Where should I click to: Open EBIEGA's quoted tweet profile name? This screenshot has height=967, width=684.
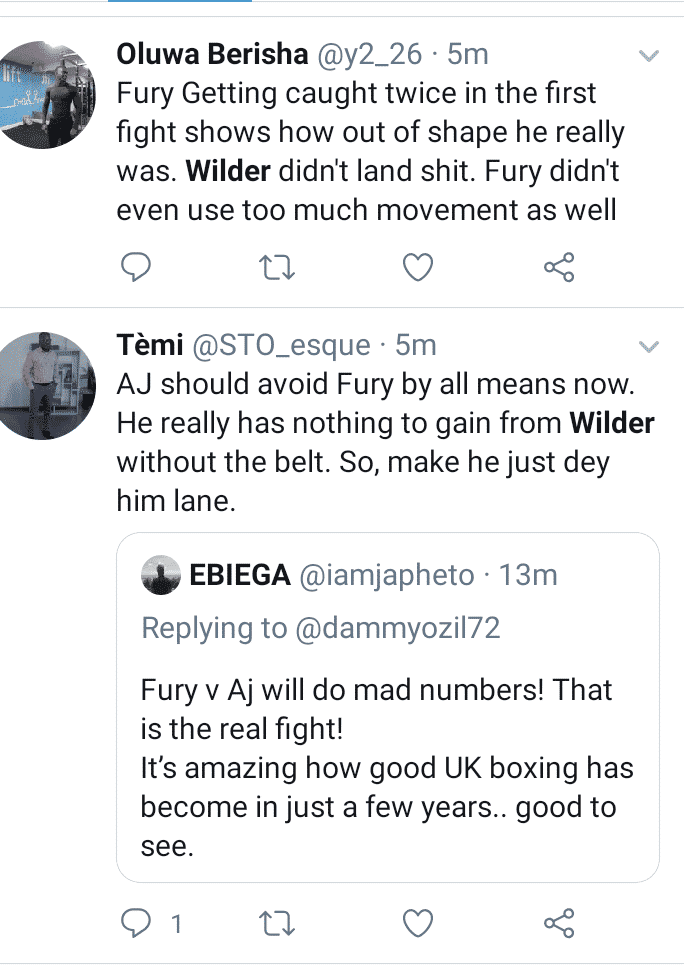click(x=240, y=575)
